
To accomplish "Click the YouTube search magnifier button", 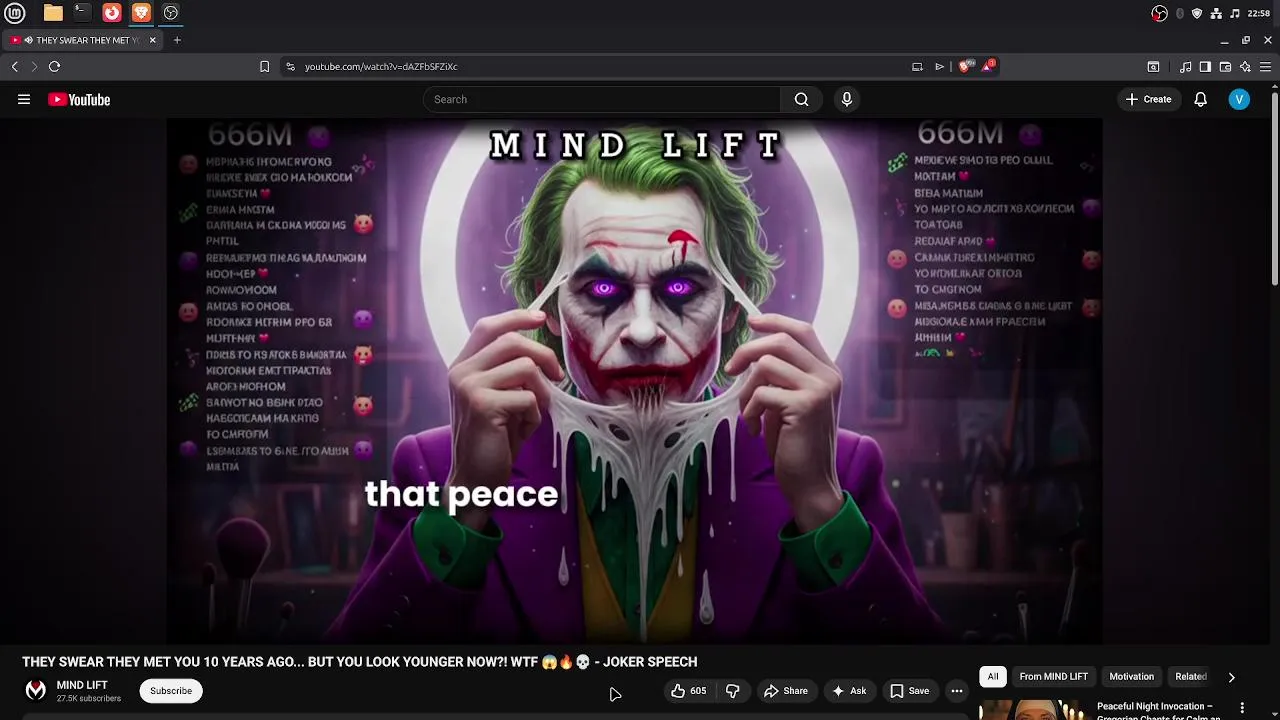I will pos(801,99).
